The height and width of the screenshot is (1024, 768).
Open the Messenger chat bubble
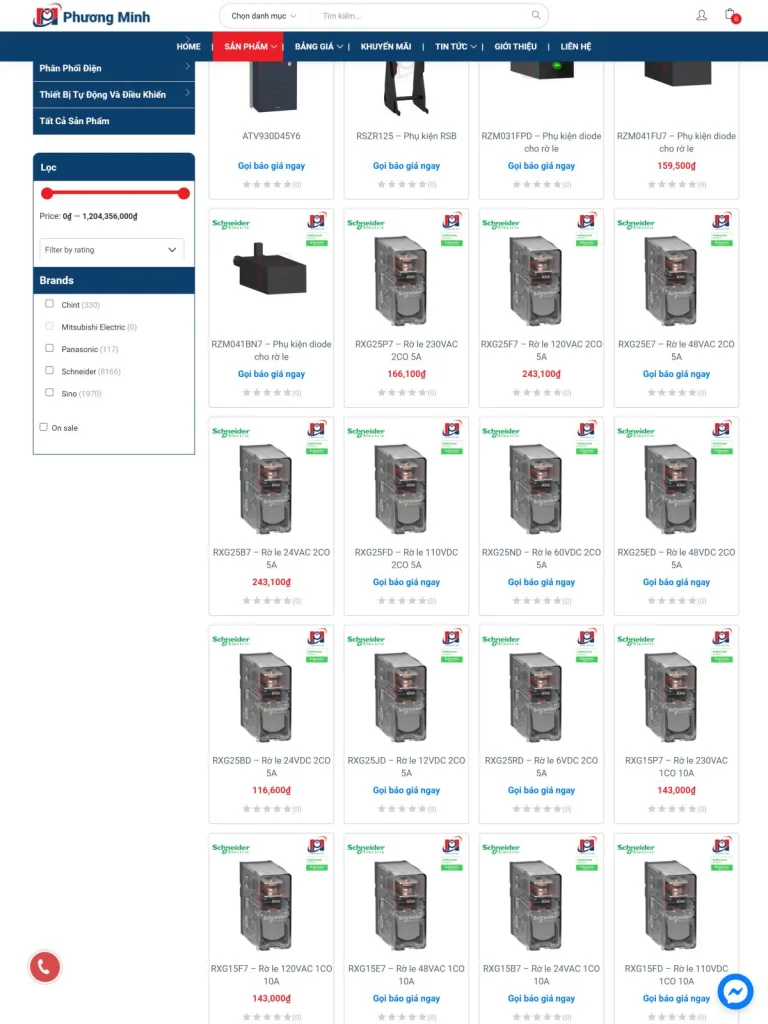735,991
